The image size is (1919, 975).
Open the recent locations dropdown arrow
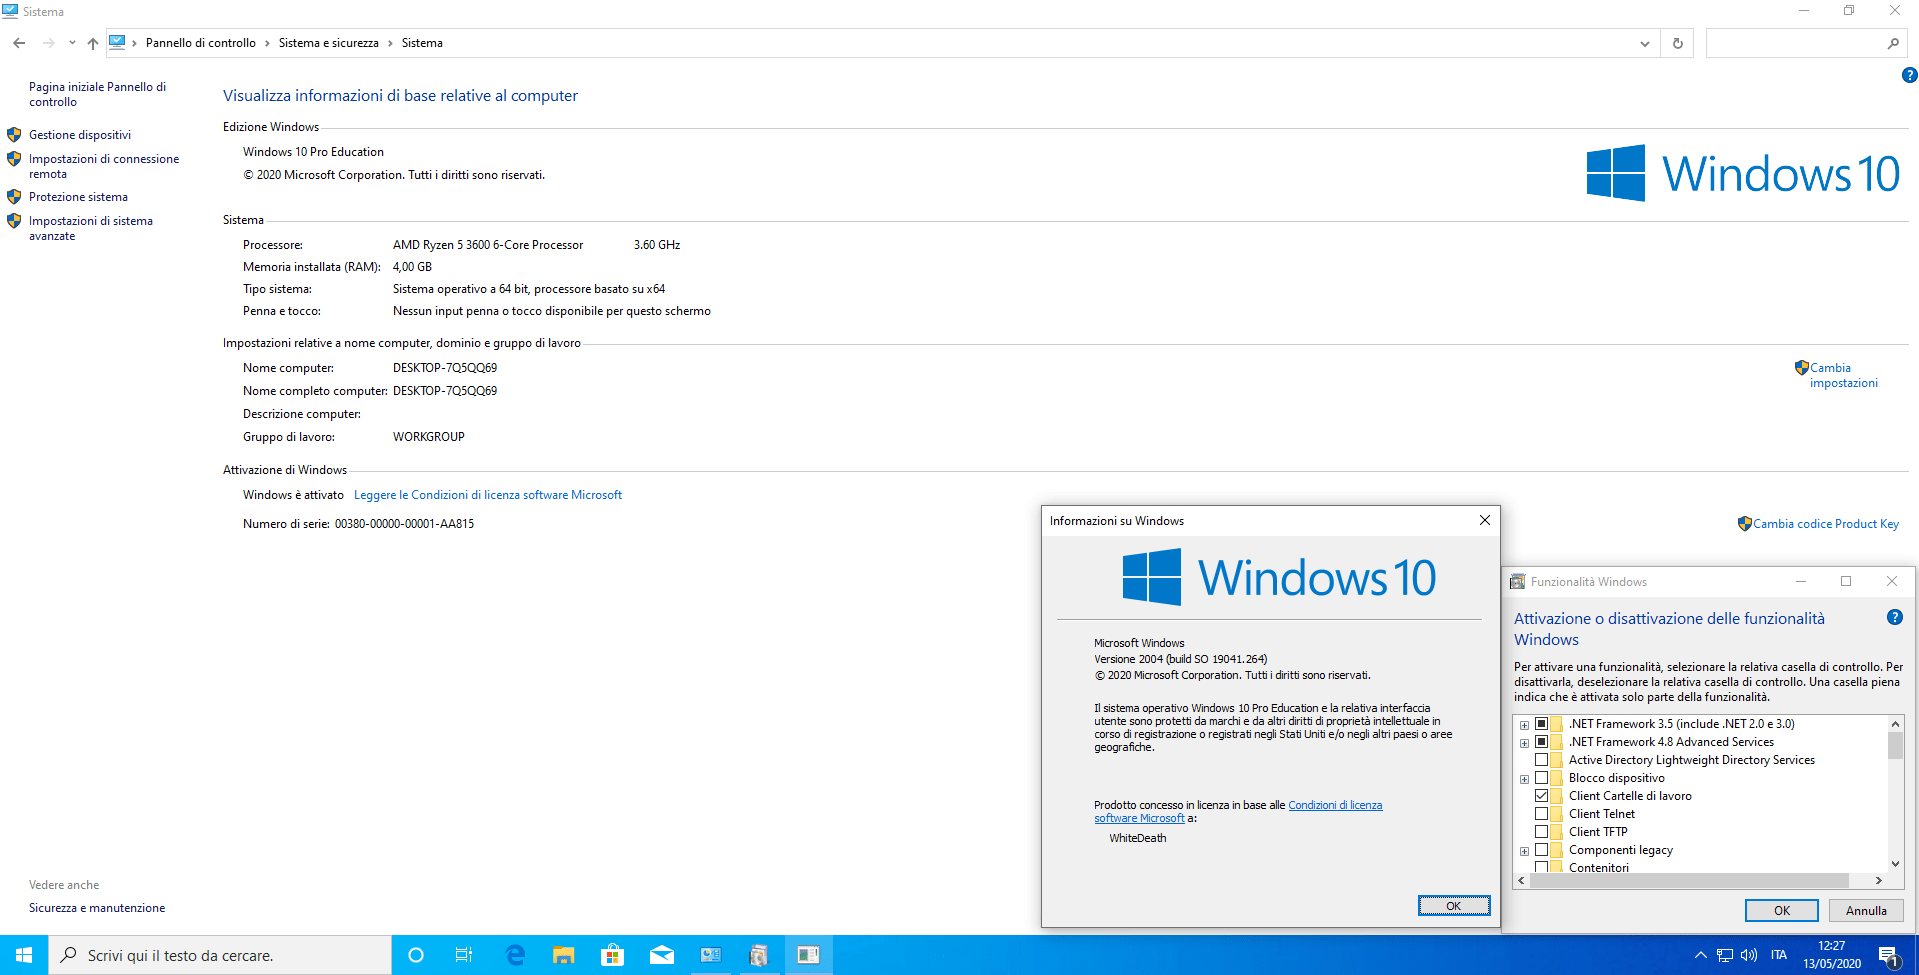(72, 43)
